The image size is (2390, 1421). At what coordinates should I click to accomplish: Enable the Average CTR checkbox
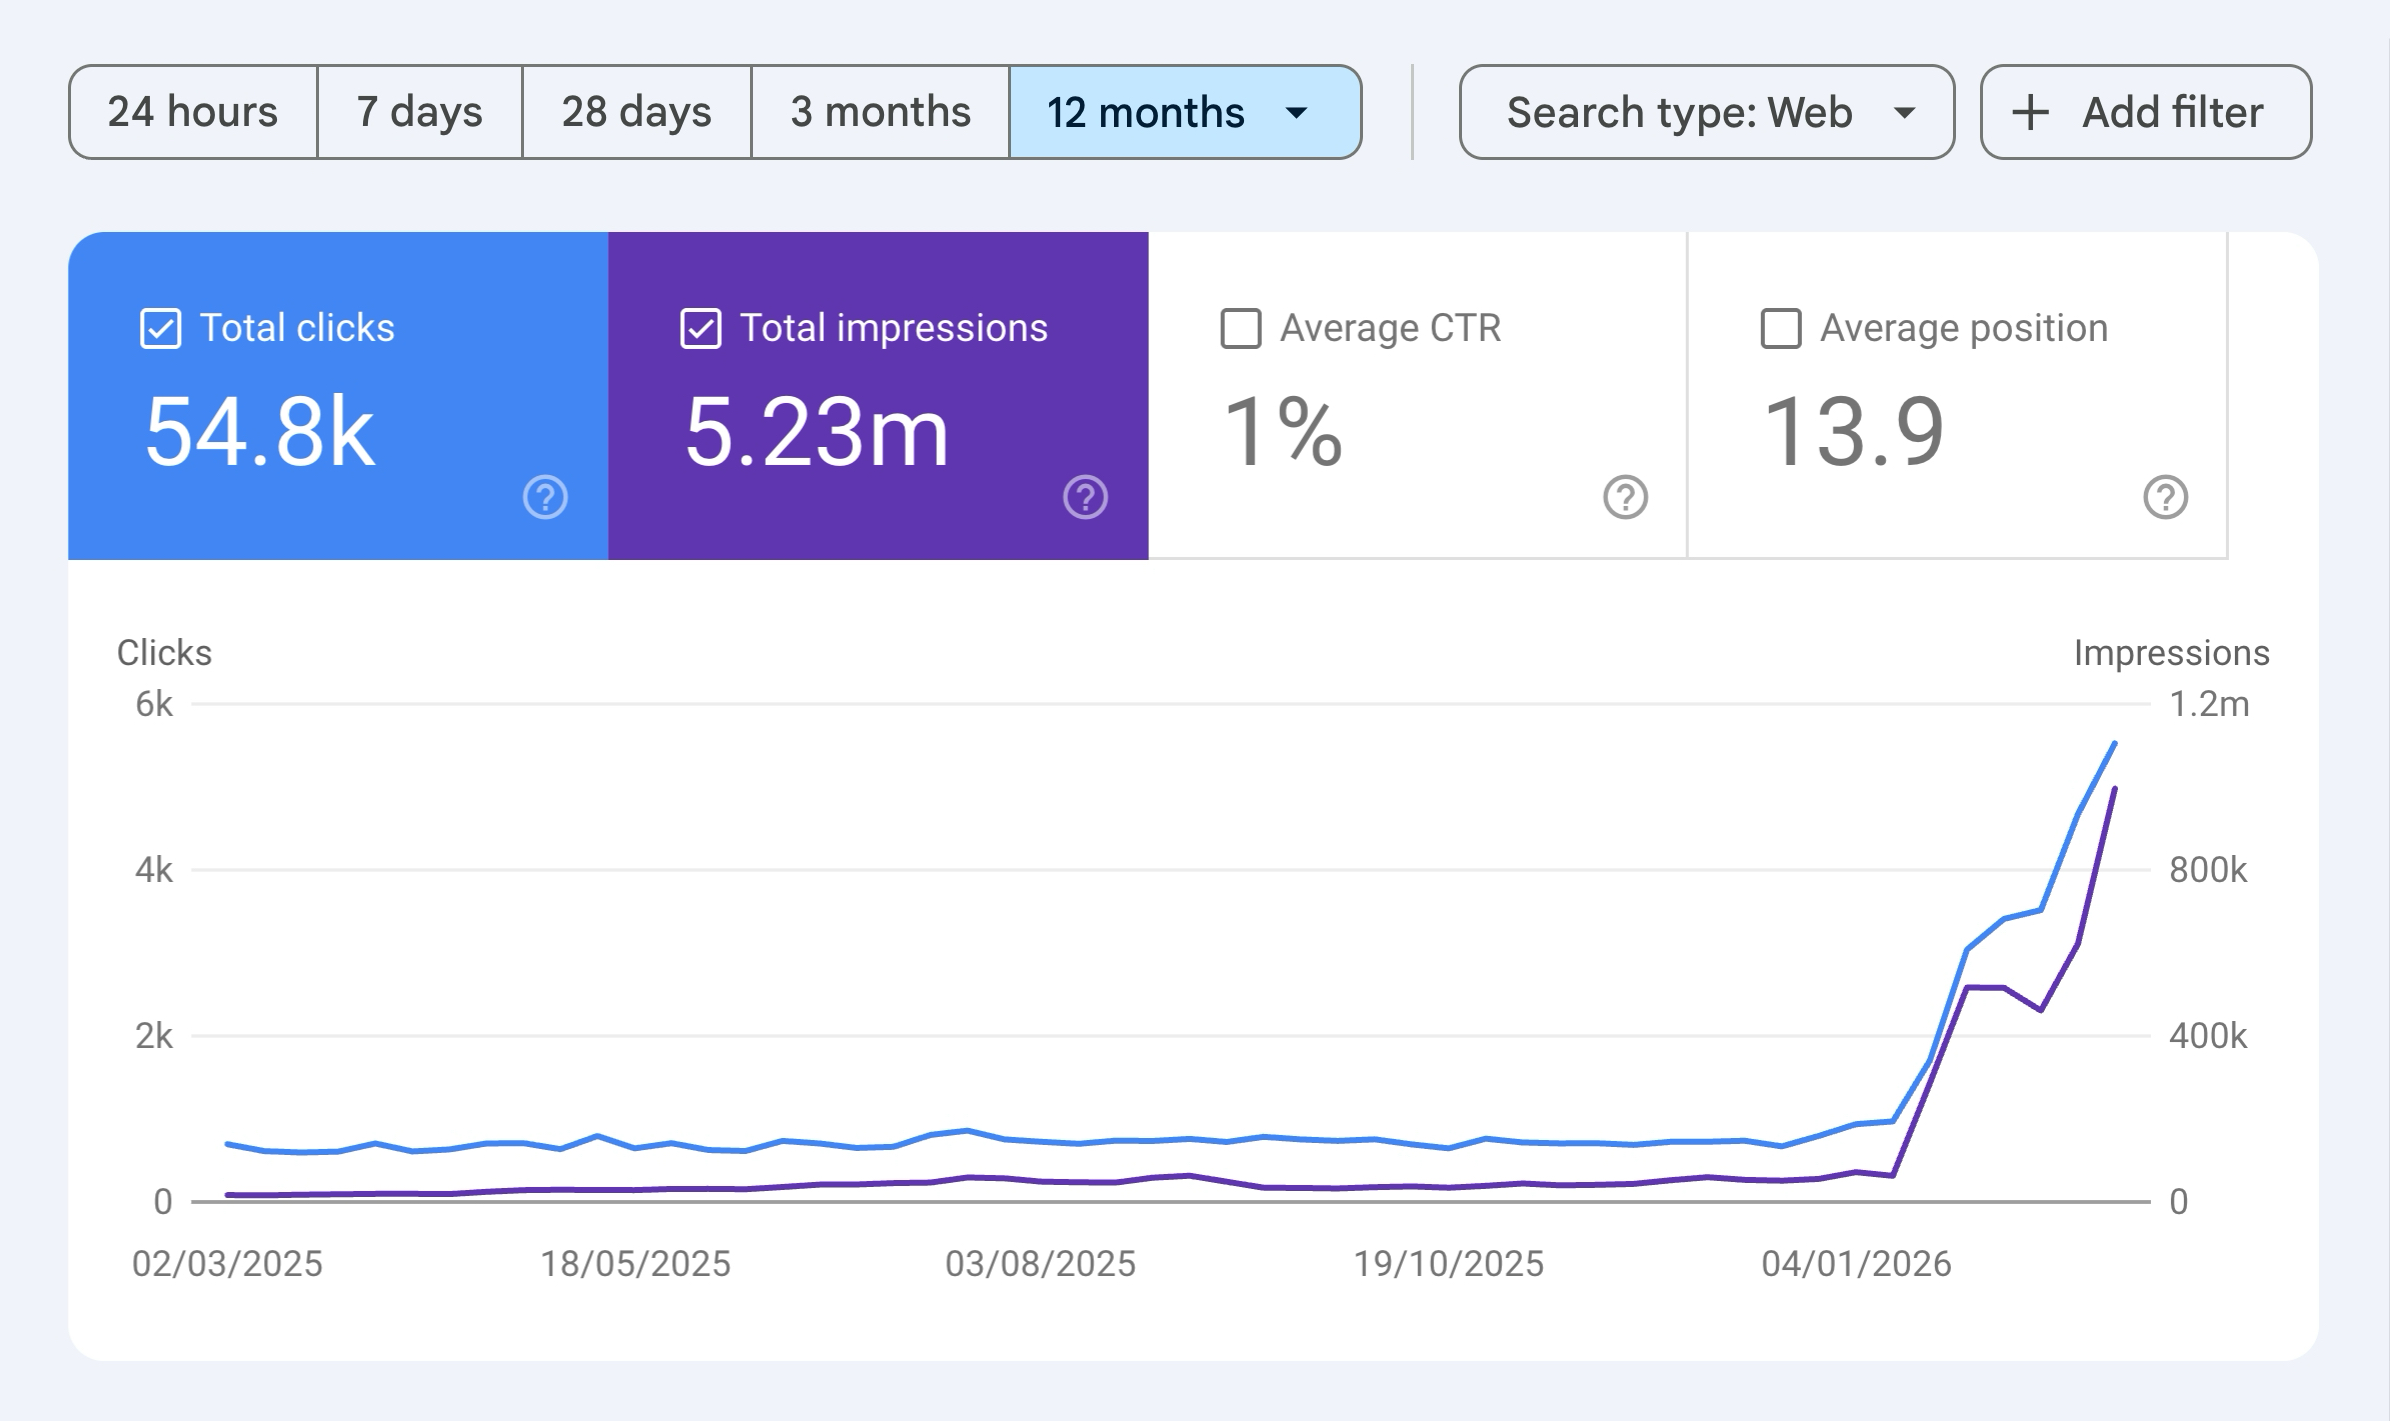tap(1241, 328)
